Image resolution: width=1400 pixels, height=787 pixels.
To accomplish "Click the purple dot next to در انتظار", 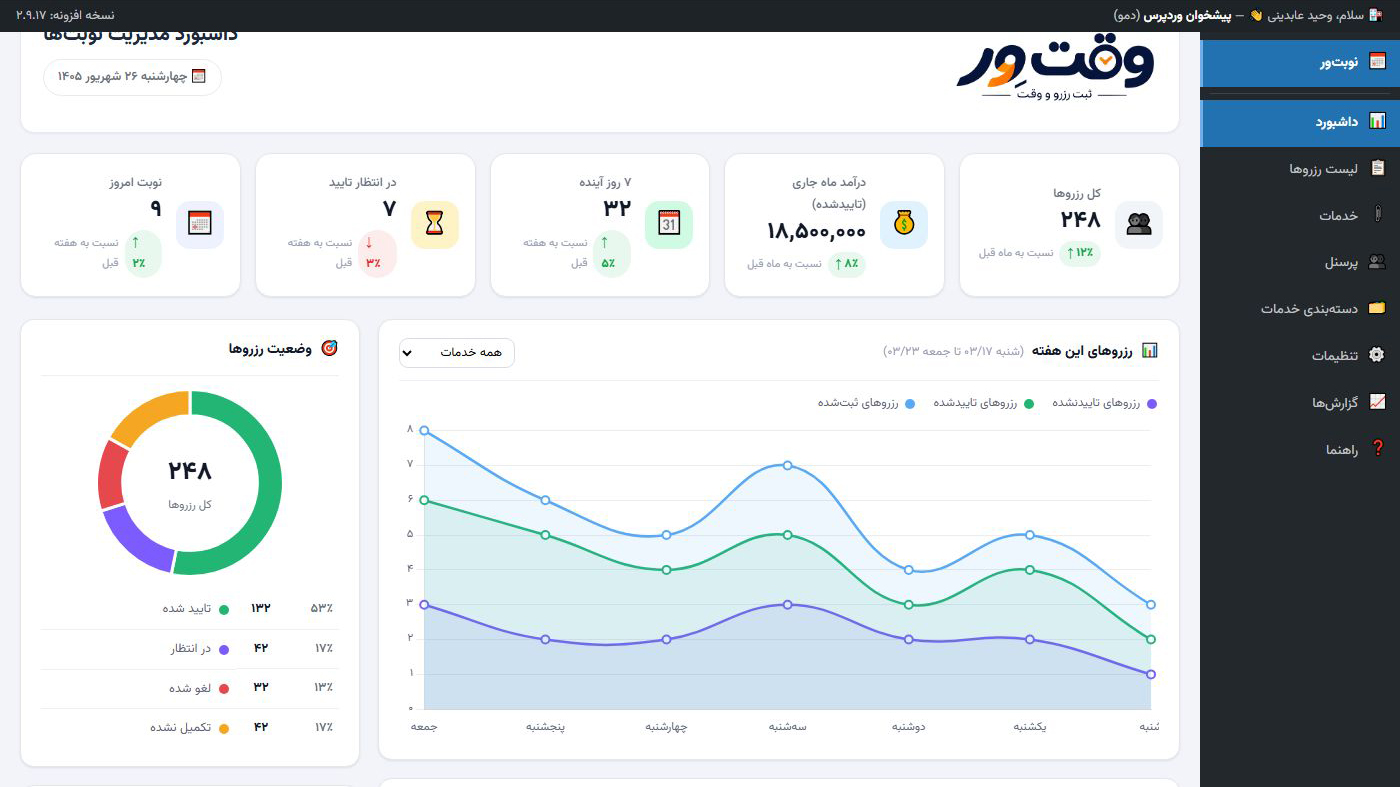I will pyautogui.click(x=224, y=649).
